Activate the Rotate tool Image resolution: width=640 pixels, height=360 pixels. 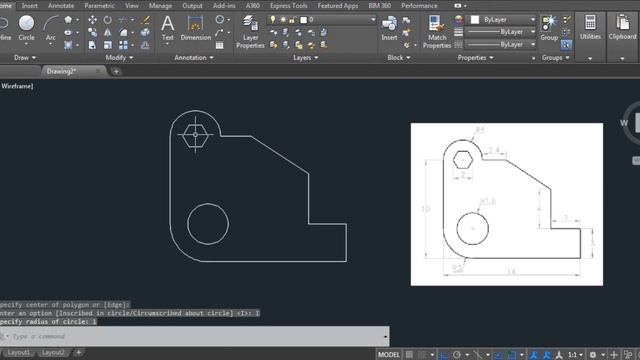[x=108, y=20]
